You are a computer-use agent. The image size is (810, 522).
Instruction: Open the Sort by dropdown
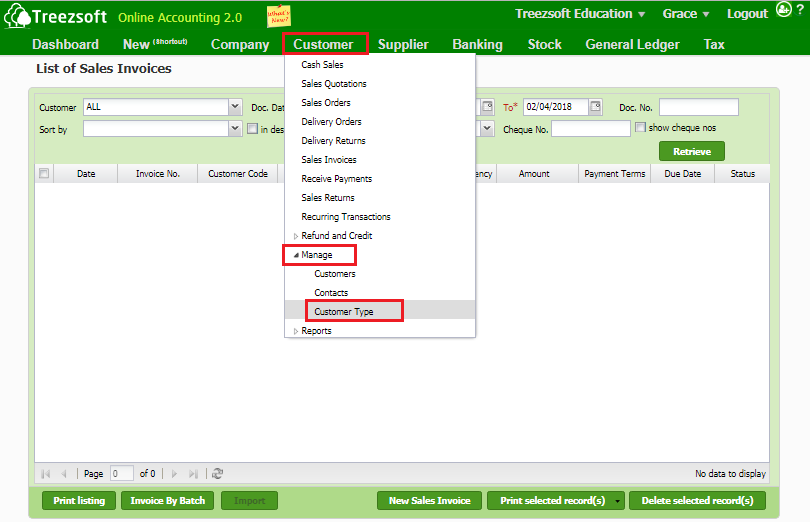coord(235,128)
